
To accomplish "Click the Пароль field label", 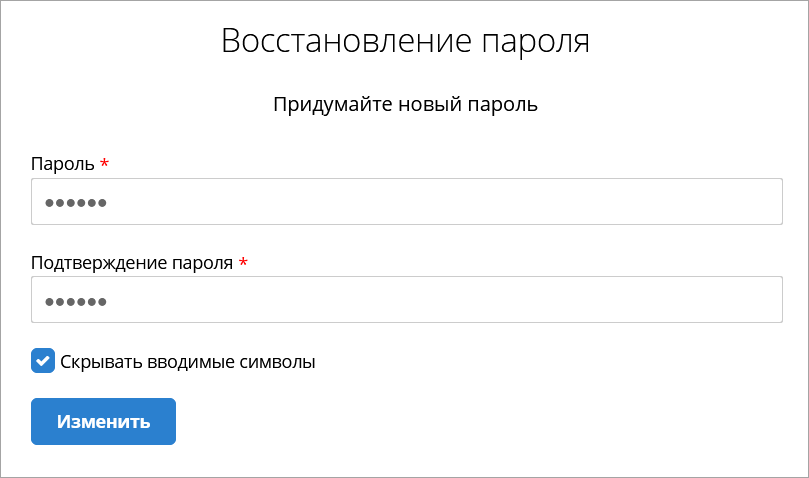I will coord(62,164).
